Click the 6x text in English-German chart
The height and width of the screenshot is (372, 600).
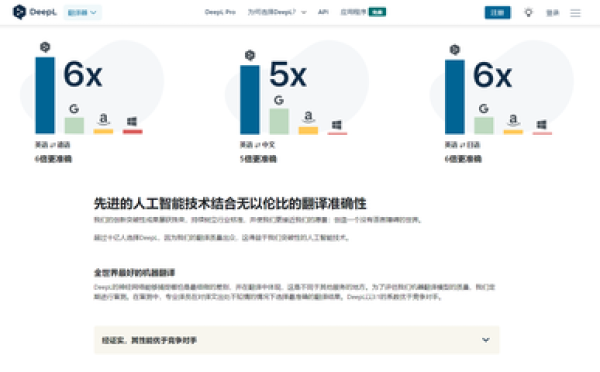(83, 74)
